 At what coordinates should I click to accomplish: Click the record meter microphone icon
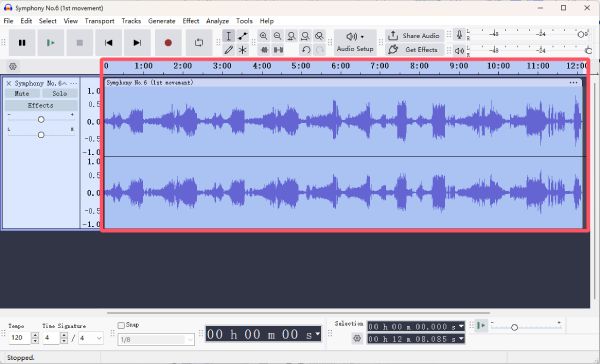click(460, 35)
